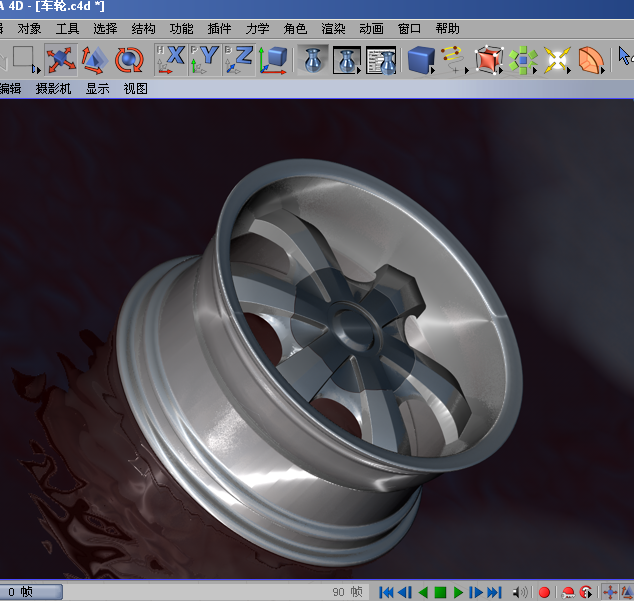Expand the picture viewer render flyout
634x601 pixels.
(358, 71)
